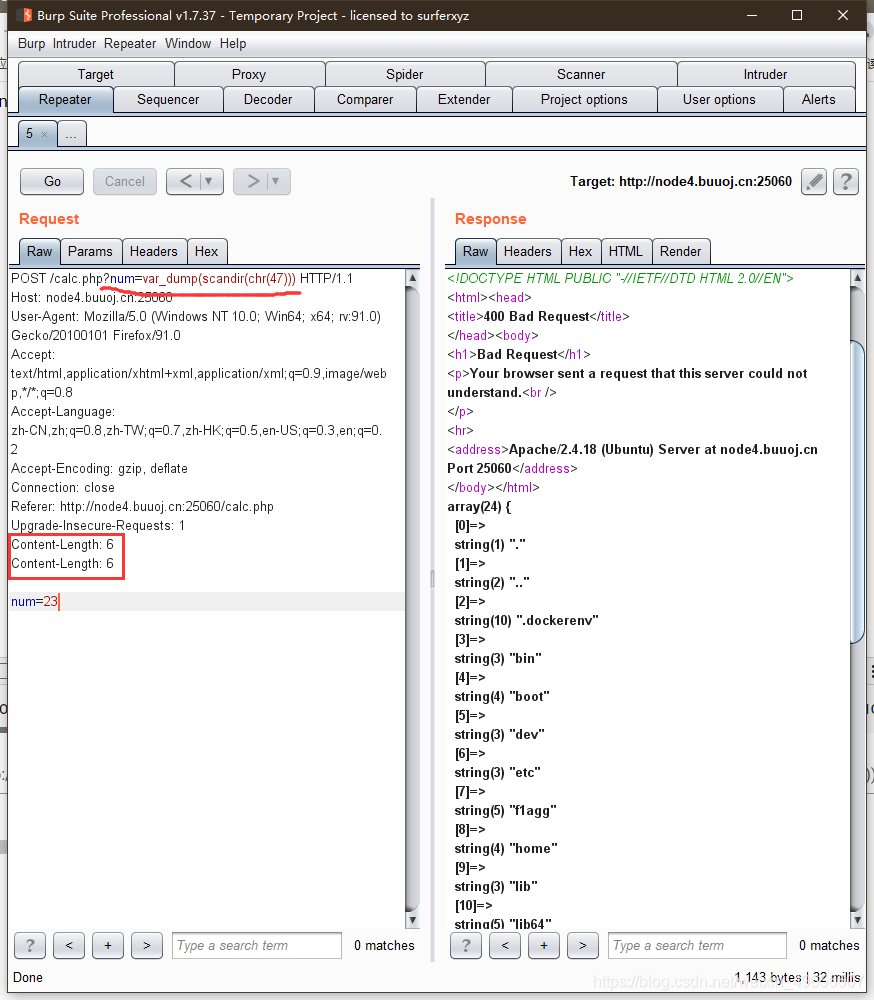Click the Cancel button
The image size is (874, 1000).
coord(125,182)
